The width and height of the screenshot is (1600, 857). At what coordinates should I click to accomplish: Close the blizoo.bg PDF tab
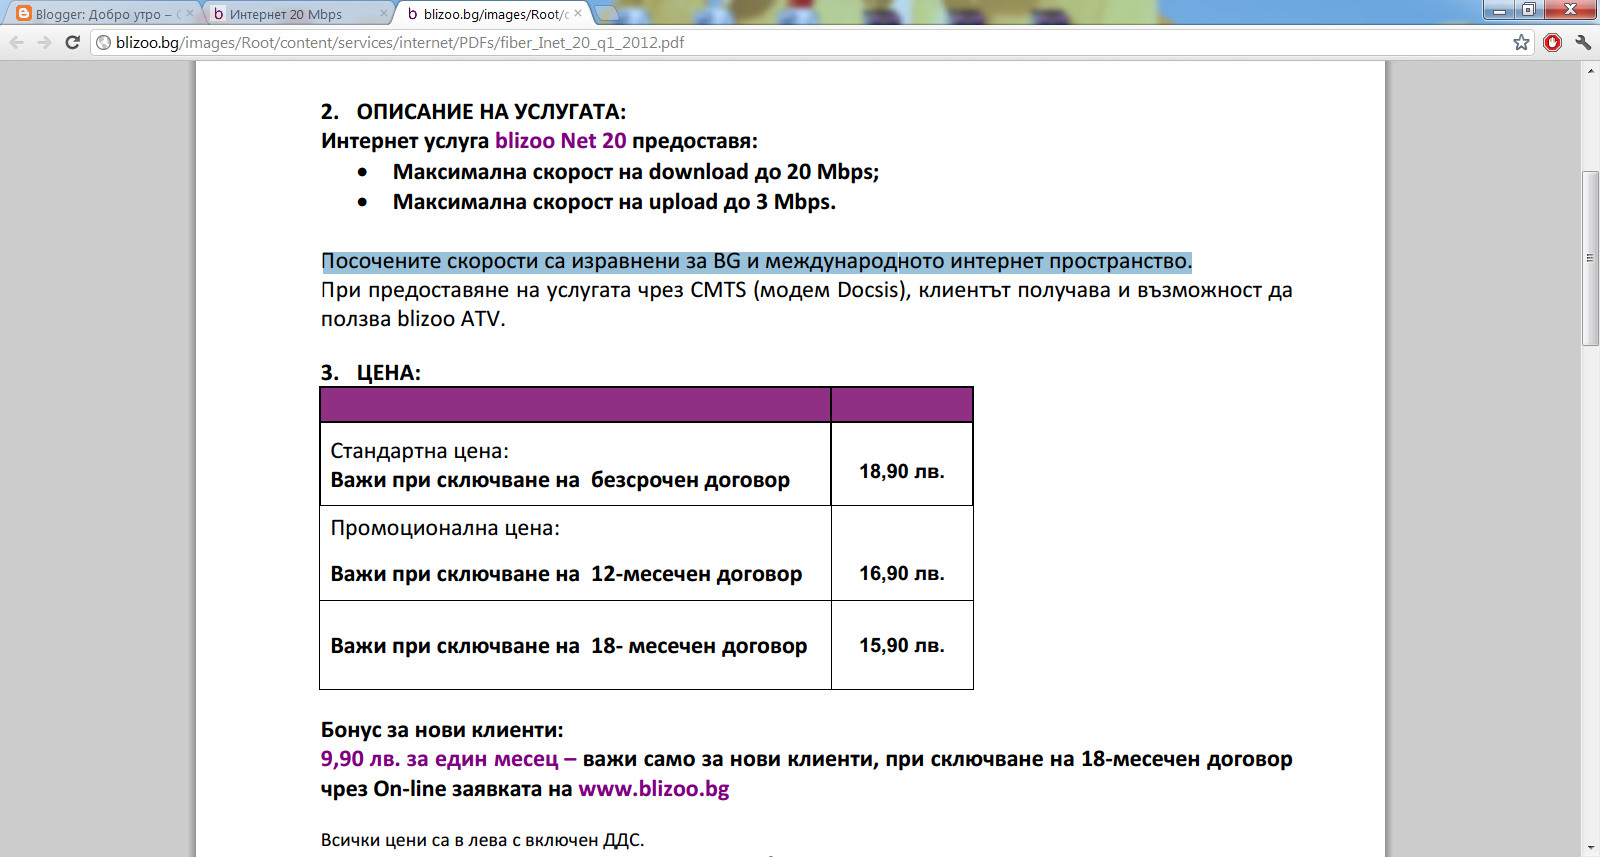coord(578,14)
